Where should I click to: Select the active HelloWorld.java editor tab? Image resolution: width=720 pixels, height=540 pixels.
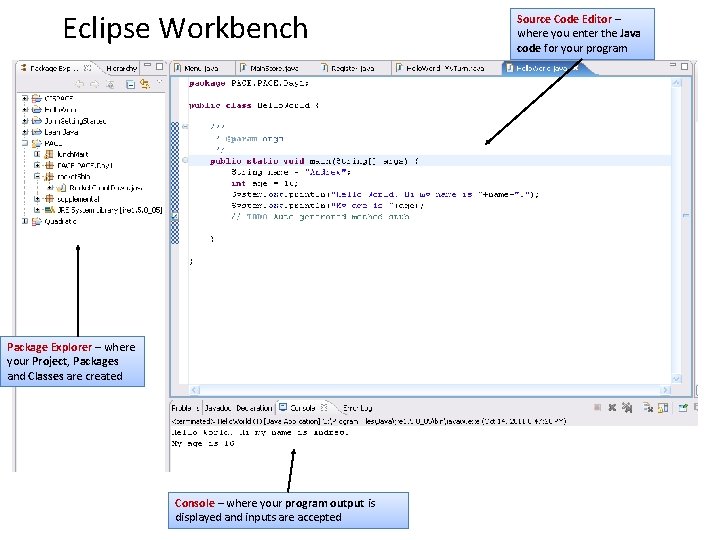[541, 68]
